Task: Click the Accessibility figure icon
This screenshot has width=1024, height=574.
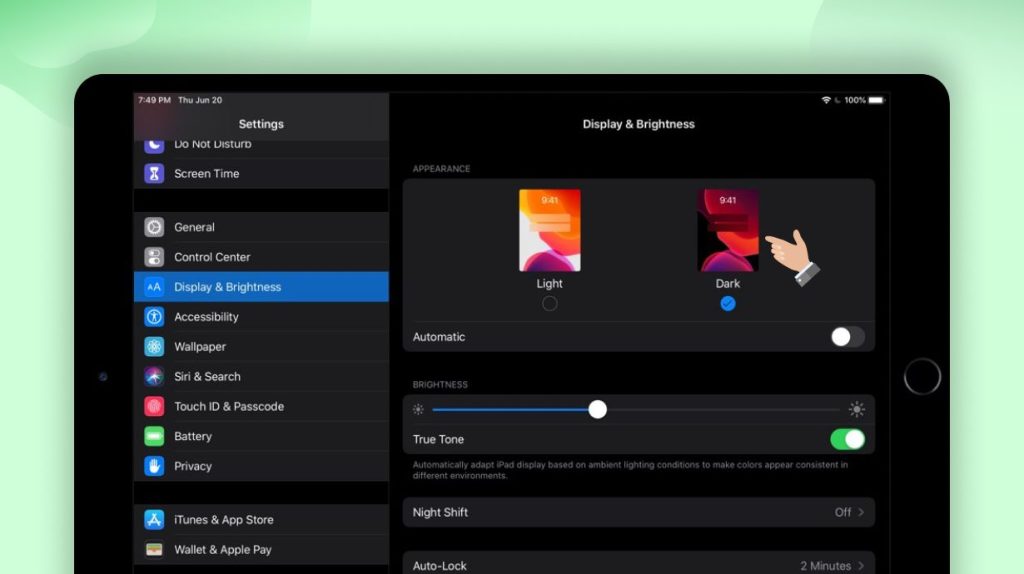Action: tap(154, 317)
